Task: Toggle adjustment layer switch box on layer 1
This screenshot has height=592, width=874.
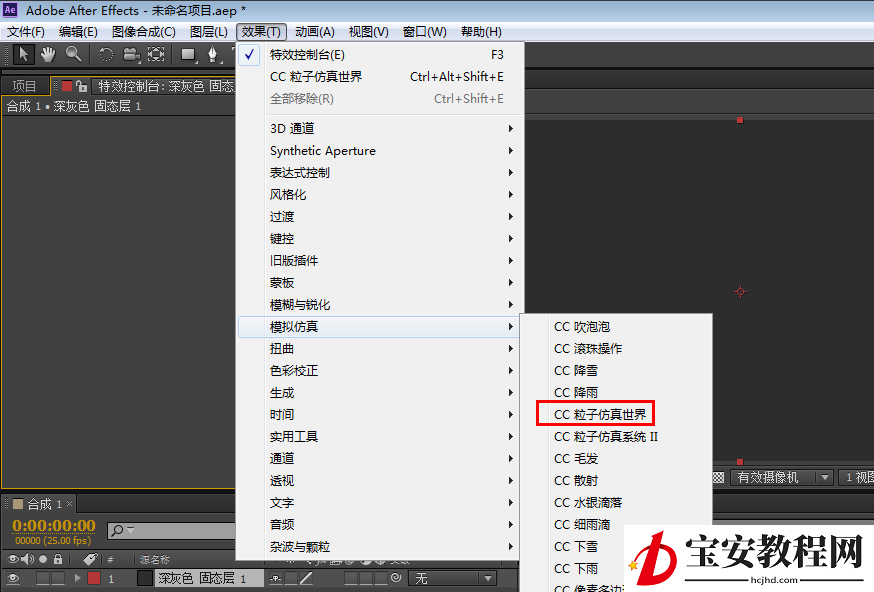Action: 366,579
